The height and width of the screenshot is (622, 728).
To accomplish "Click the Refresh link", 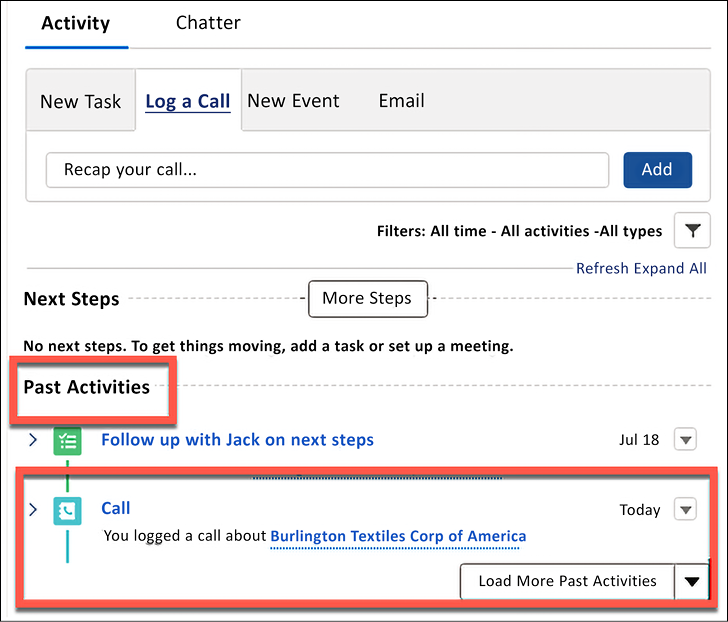I will coord(603,268).
